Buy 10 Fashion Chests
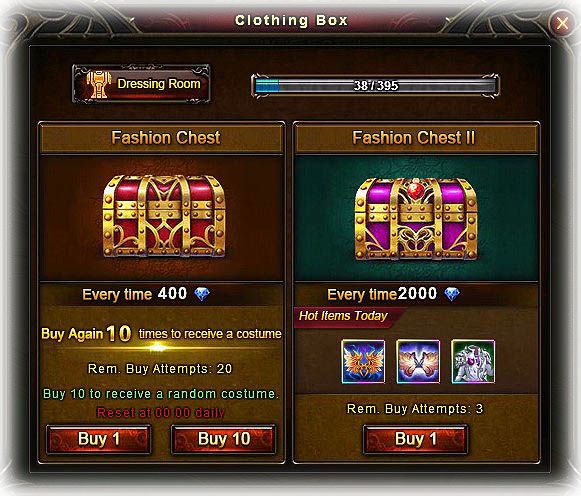The image size is (581, 496). point(223,439)
